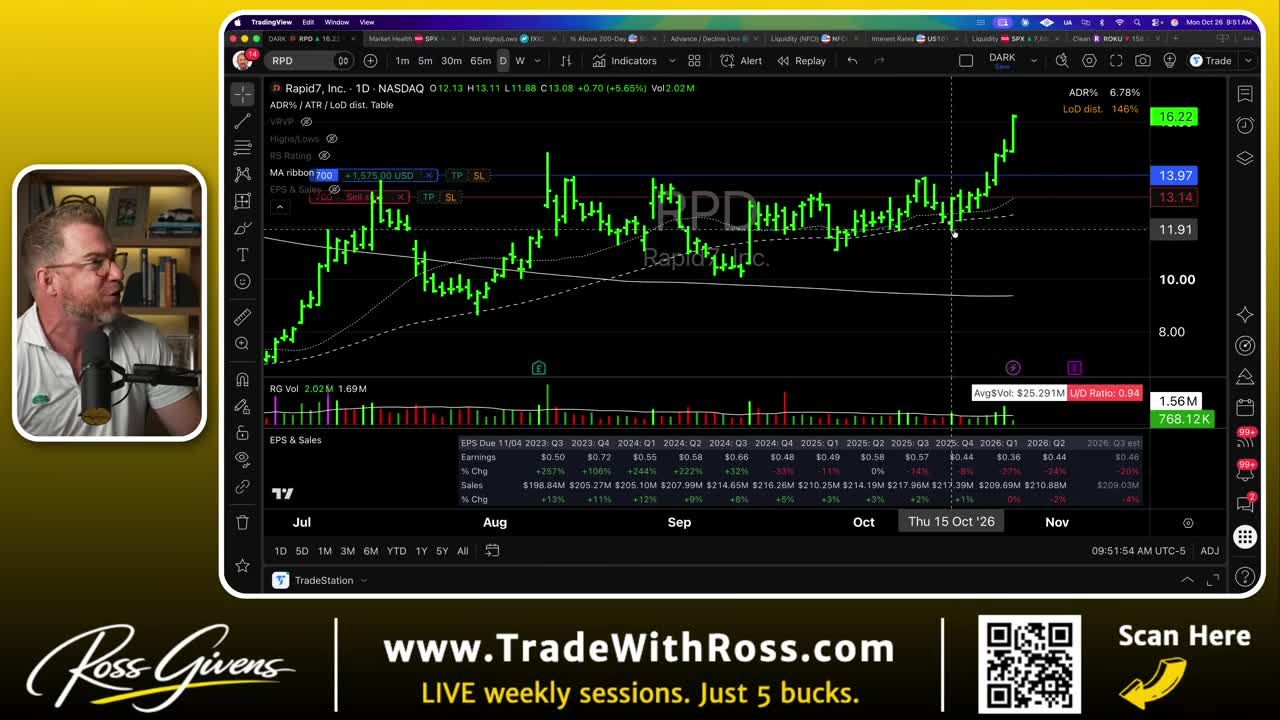Open the watchlist panel icon
Image resolution: width=1280 pixels, height=720 pixels.
click(1245, 94)
